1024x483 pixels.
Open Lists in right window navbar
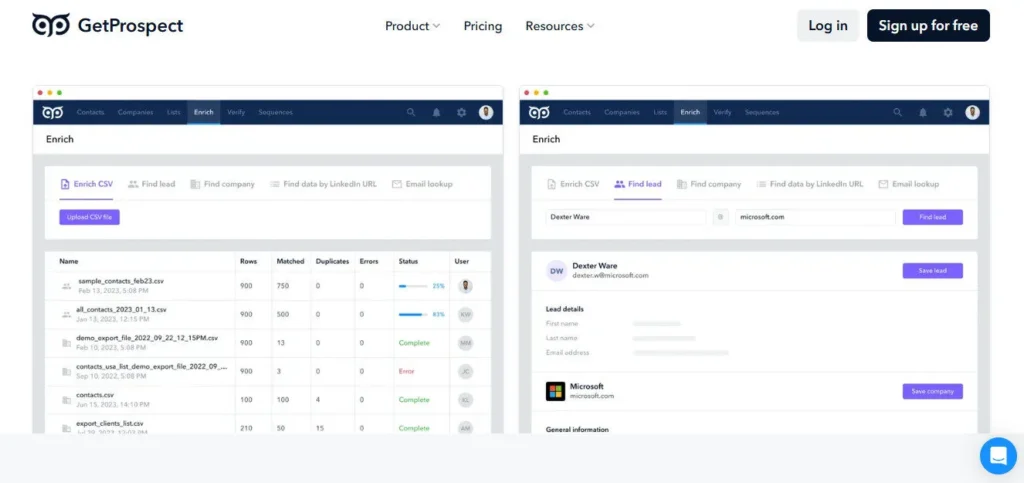[660, 112]
